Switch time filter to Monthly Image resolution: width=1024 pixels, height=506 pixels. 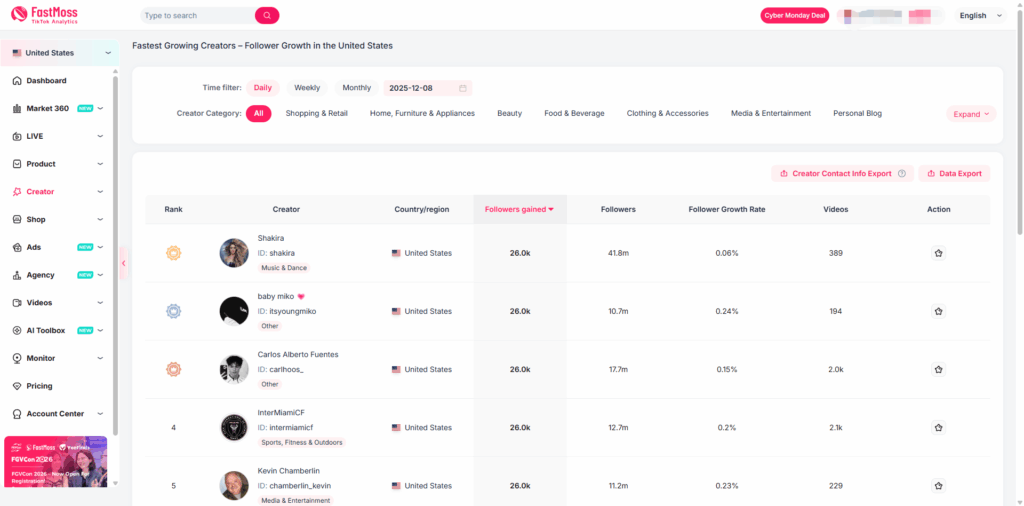356,88
